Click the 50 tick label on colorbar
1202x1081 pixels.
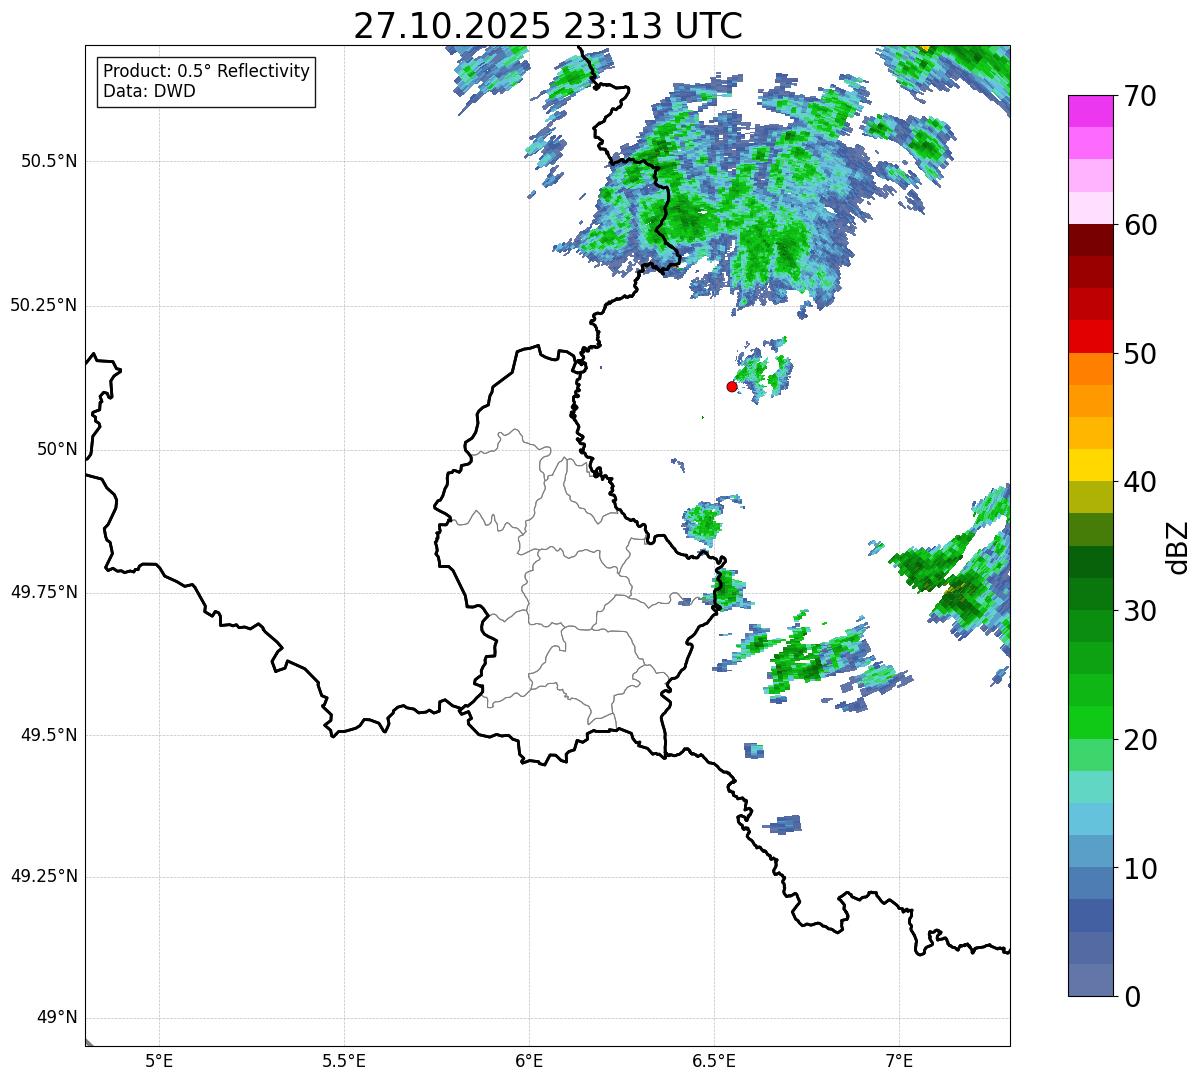(1141, 354)
